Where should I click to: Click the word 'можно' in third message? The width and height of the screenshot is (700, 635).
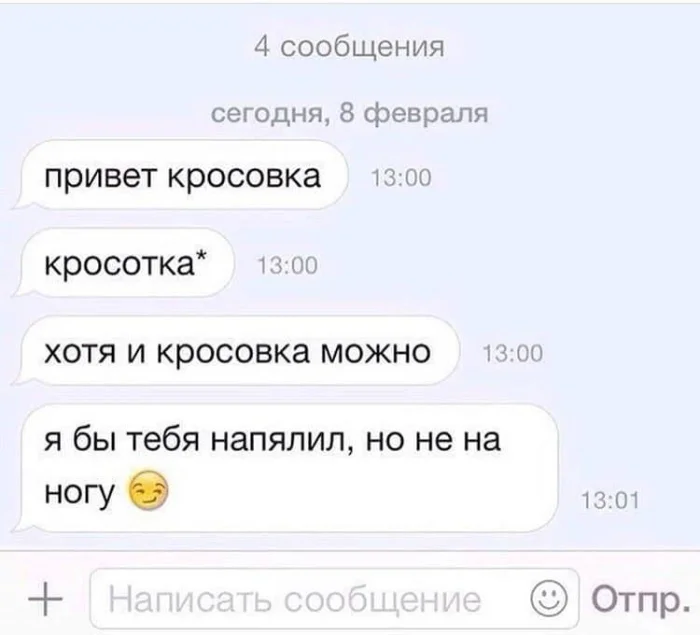click(375, 351)
